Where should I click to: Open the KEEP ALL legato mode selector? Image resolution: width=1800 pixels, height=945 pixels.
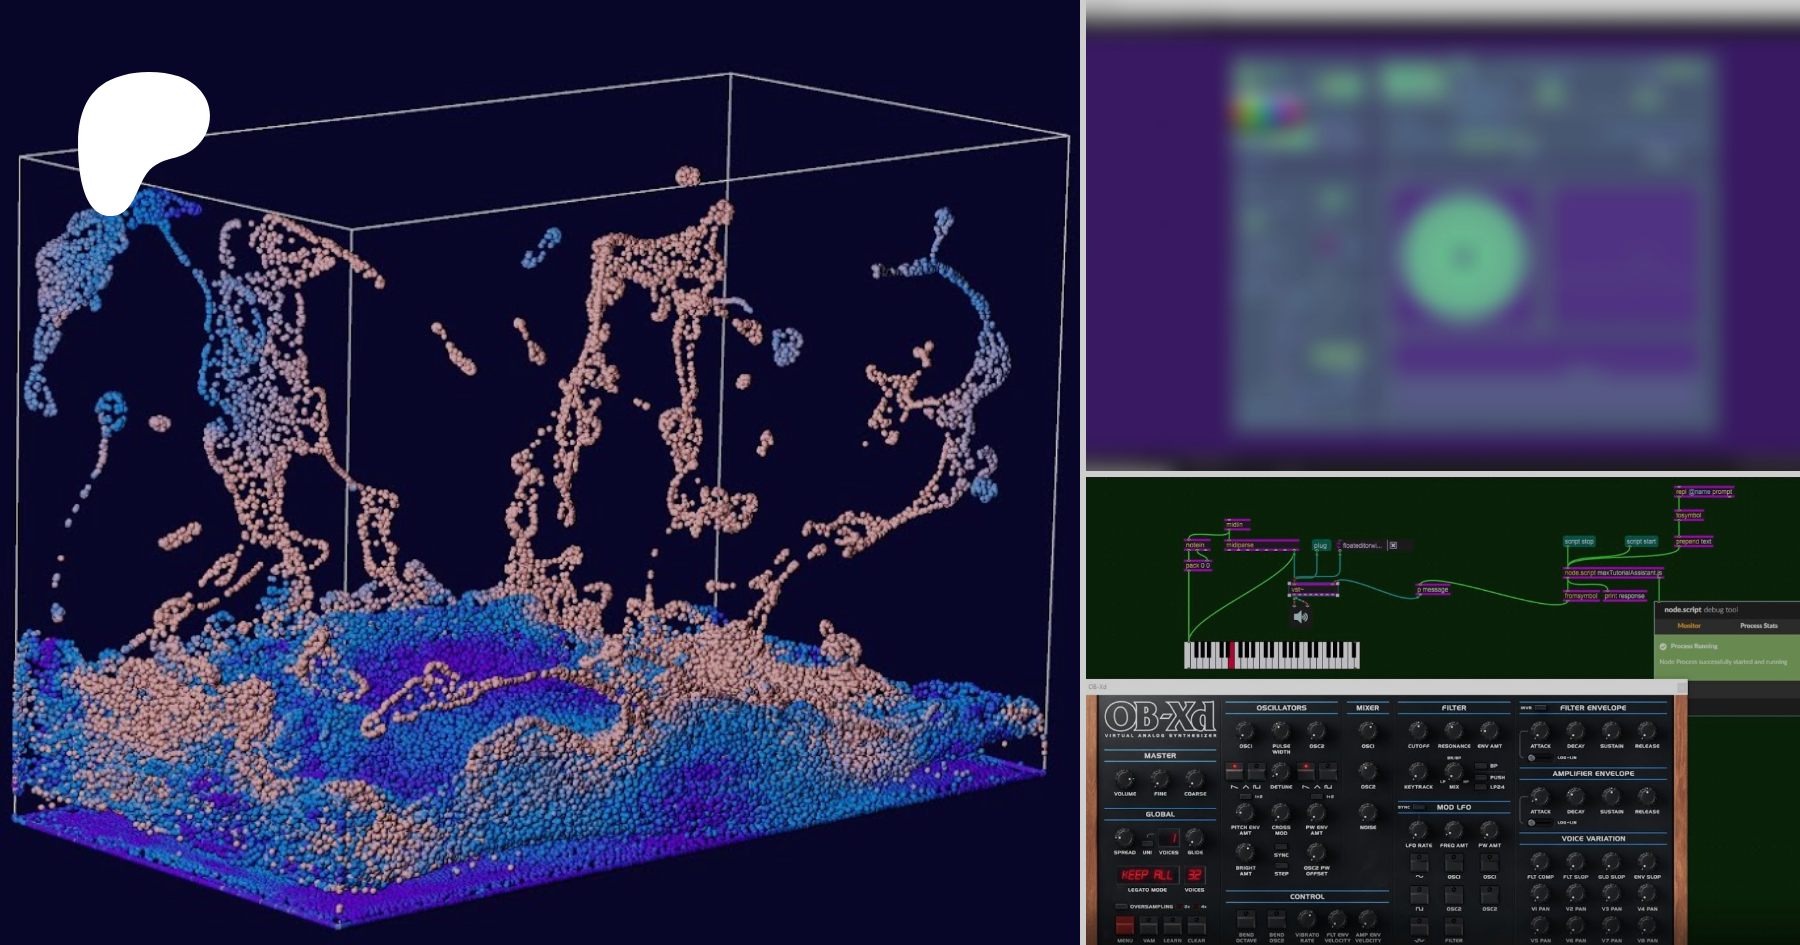coord(1146,875)
